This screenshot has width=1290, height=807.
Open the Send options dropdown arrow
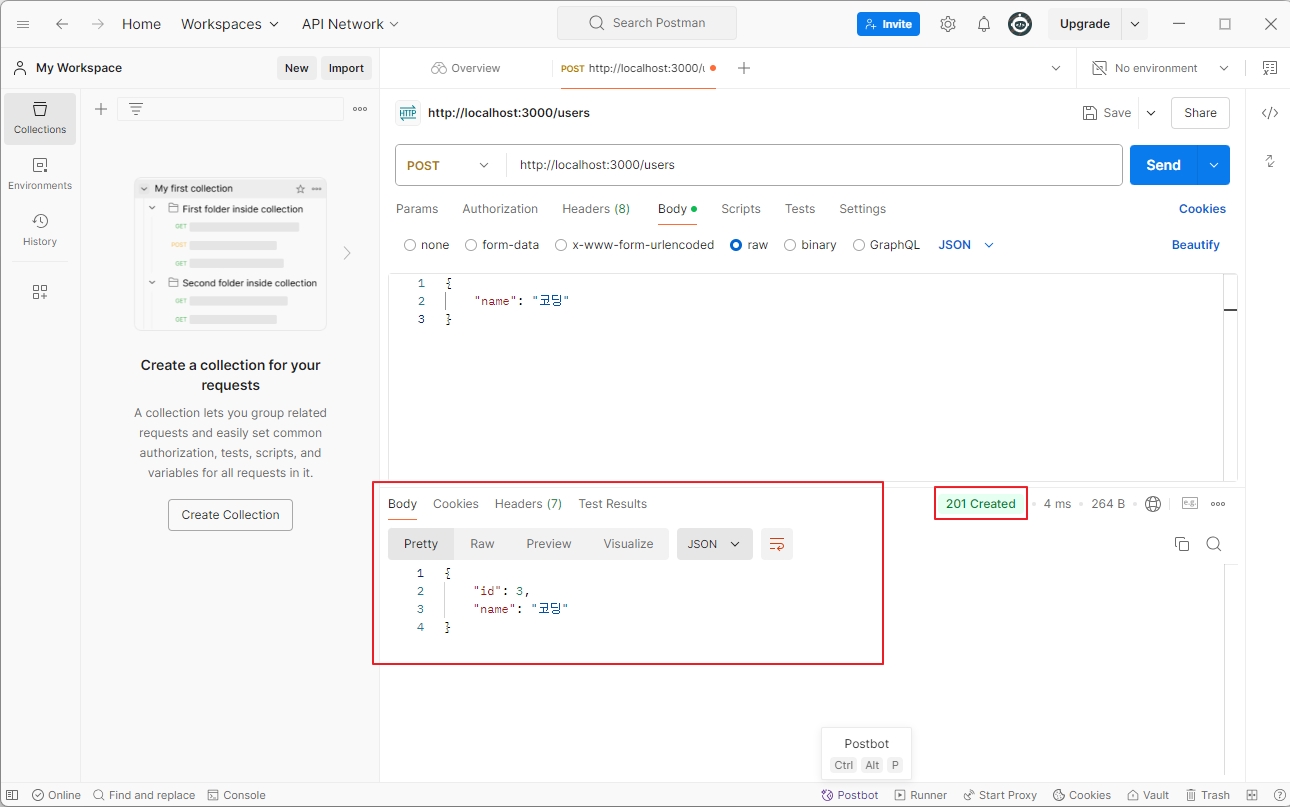(1214, 165)
